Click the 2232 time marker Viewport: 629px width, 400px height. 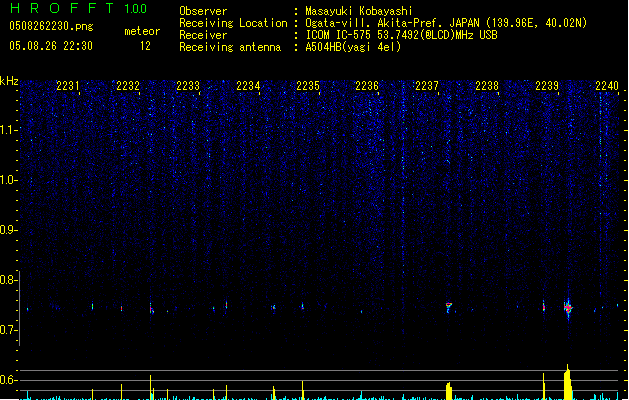tap(128, 86)
